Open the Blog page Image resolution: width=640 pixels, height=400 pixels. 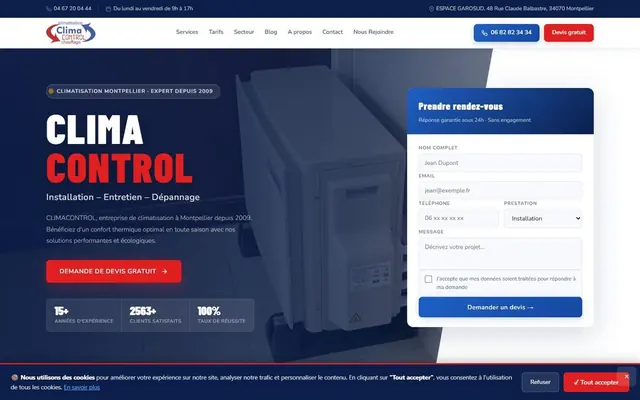pyautogui.click(x=271, y=32)
